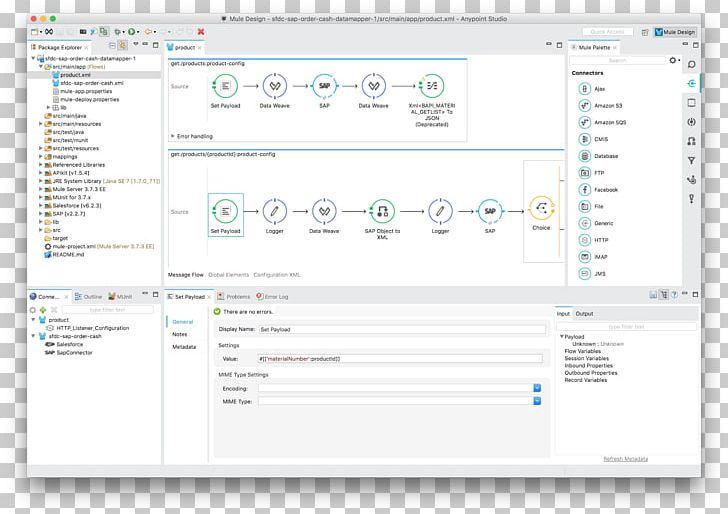Select Inbound Properties in Input metadata
This screenshot has width=728, height=514.
pyautogui.click(x=588, y=366)
